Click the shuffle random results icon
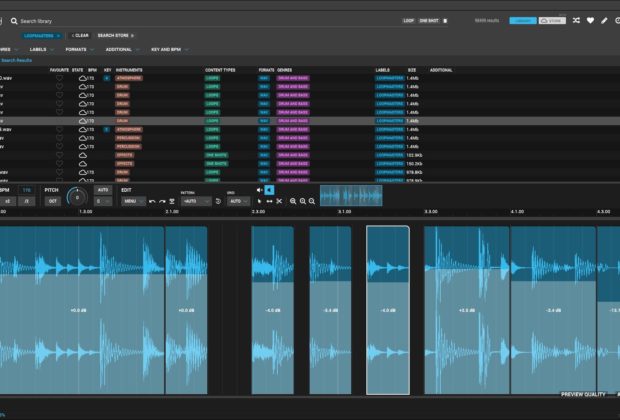The image size is (620, 420). pos(576,21)
